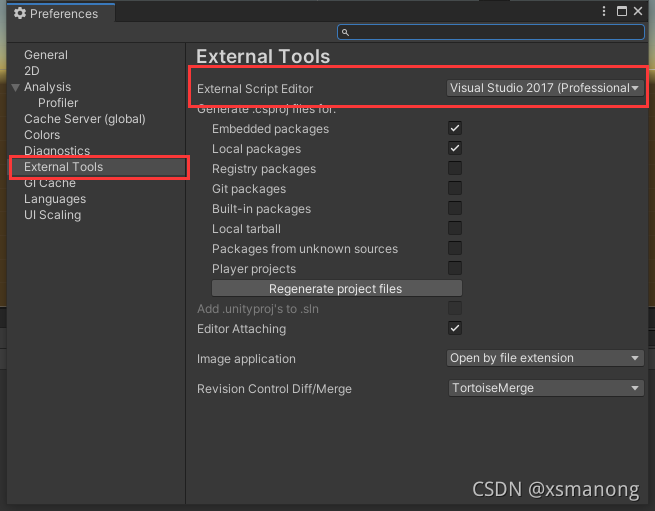Screen dimensions: 655x511
Task: Uncheck the Local packages checkbox
Action: pos(454,148)
